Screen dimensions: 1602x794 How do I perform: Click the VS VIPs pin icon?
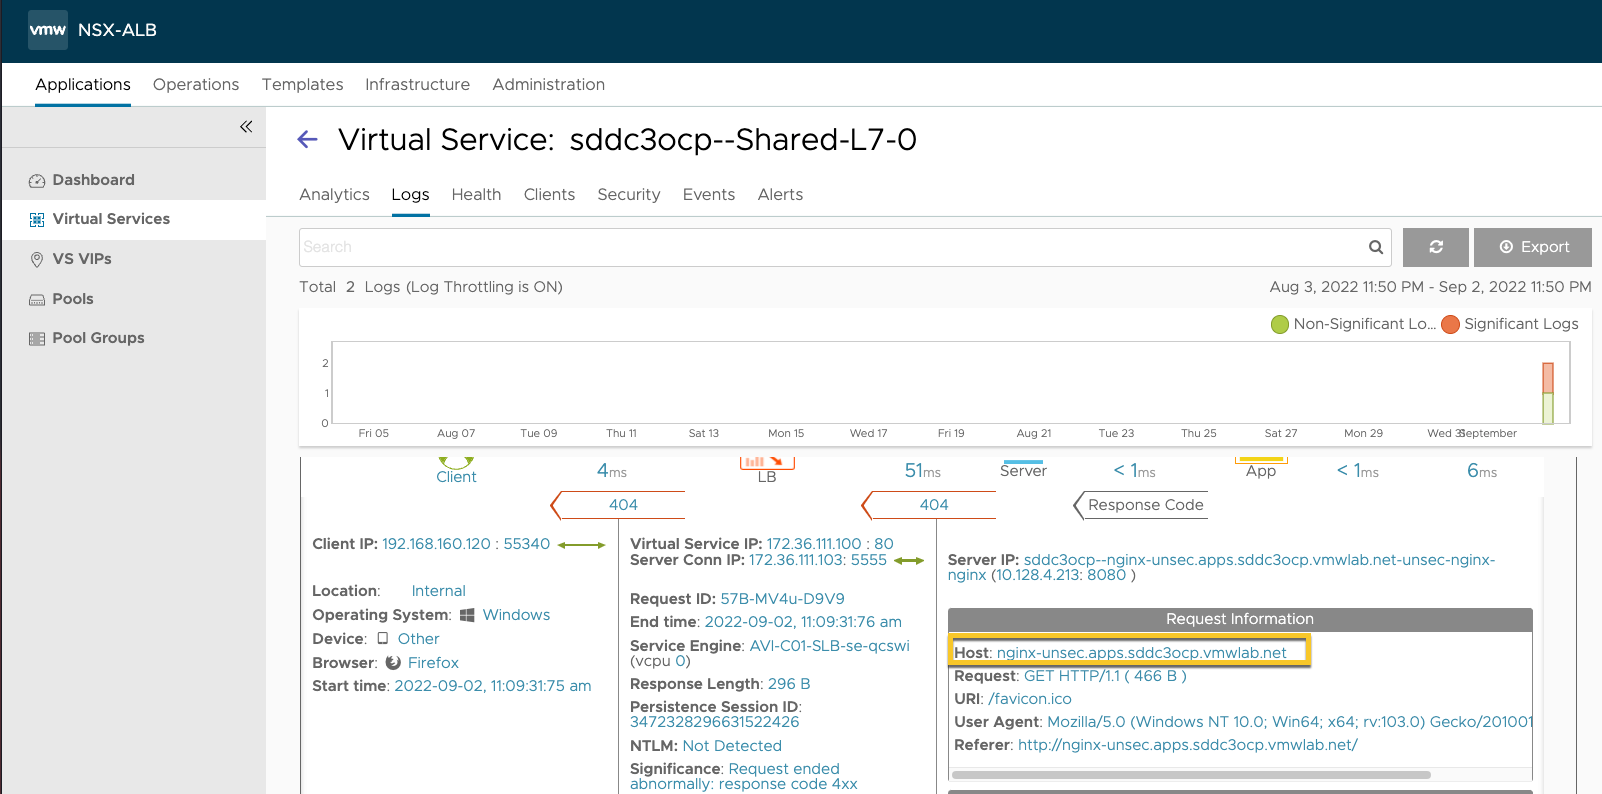click(x=37, y=260)
